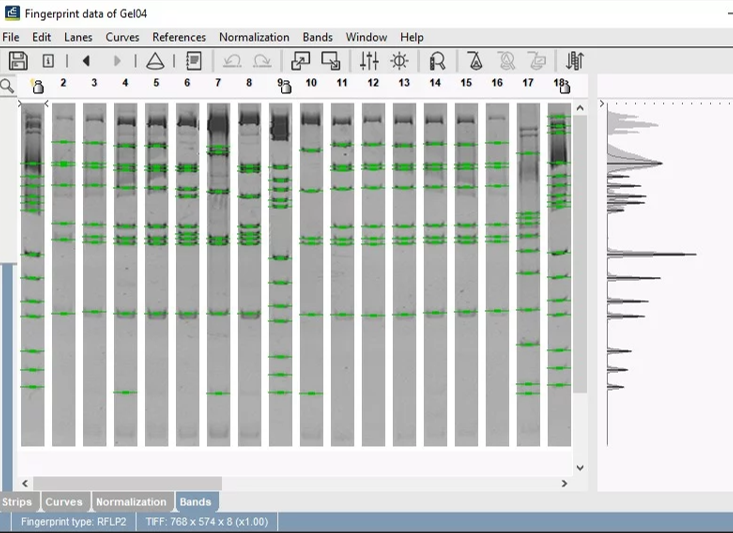
Task: Click the reference weight icon on lane 1
Action: pyautogui.click(x=37, y=86)
